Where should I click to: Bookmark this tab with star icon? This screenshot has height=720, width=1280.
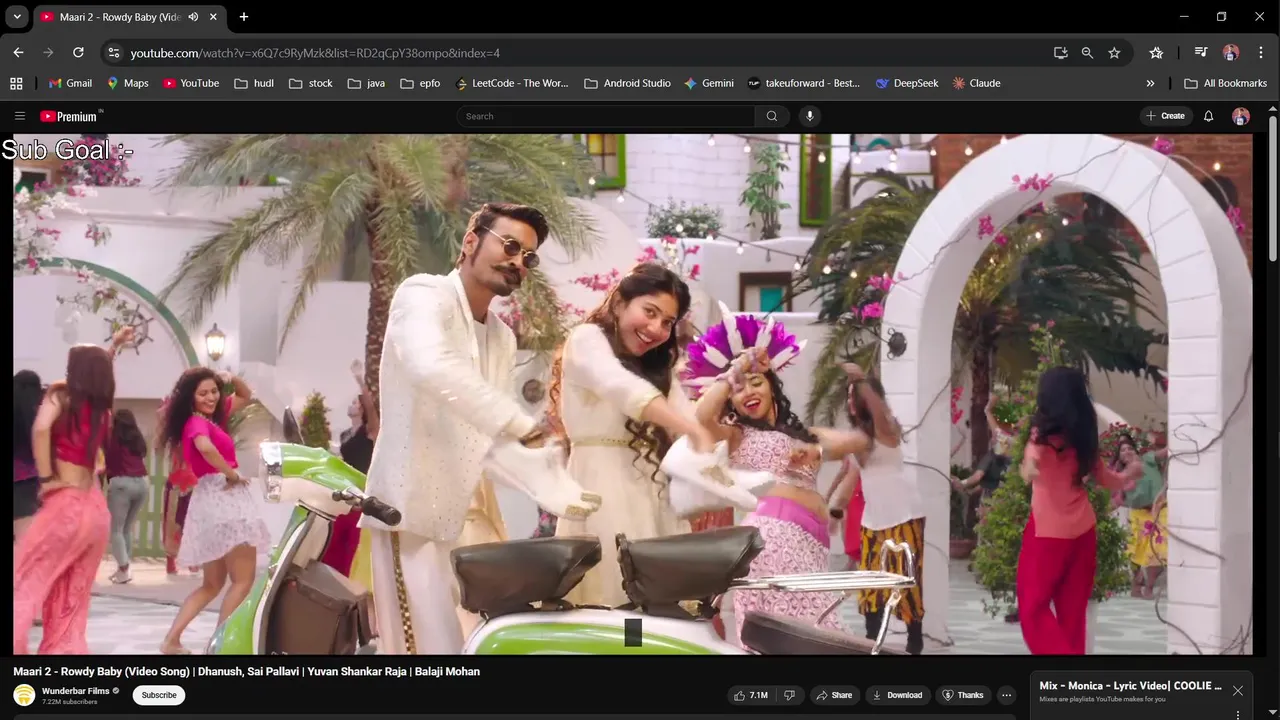(x=1114, y=53)
